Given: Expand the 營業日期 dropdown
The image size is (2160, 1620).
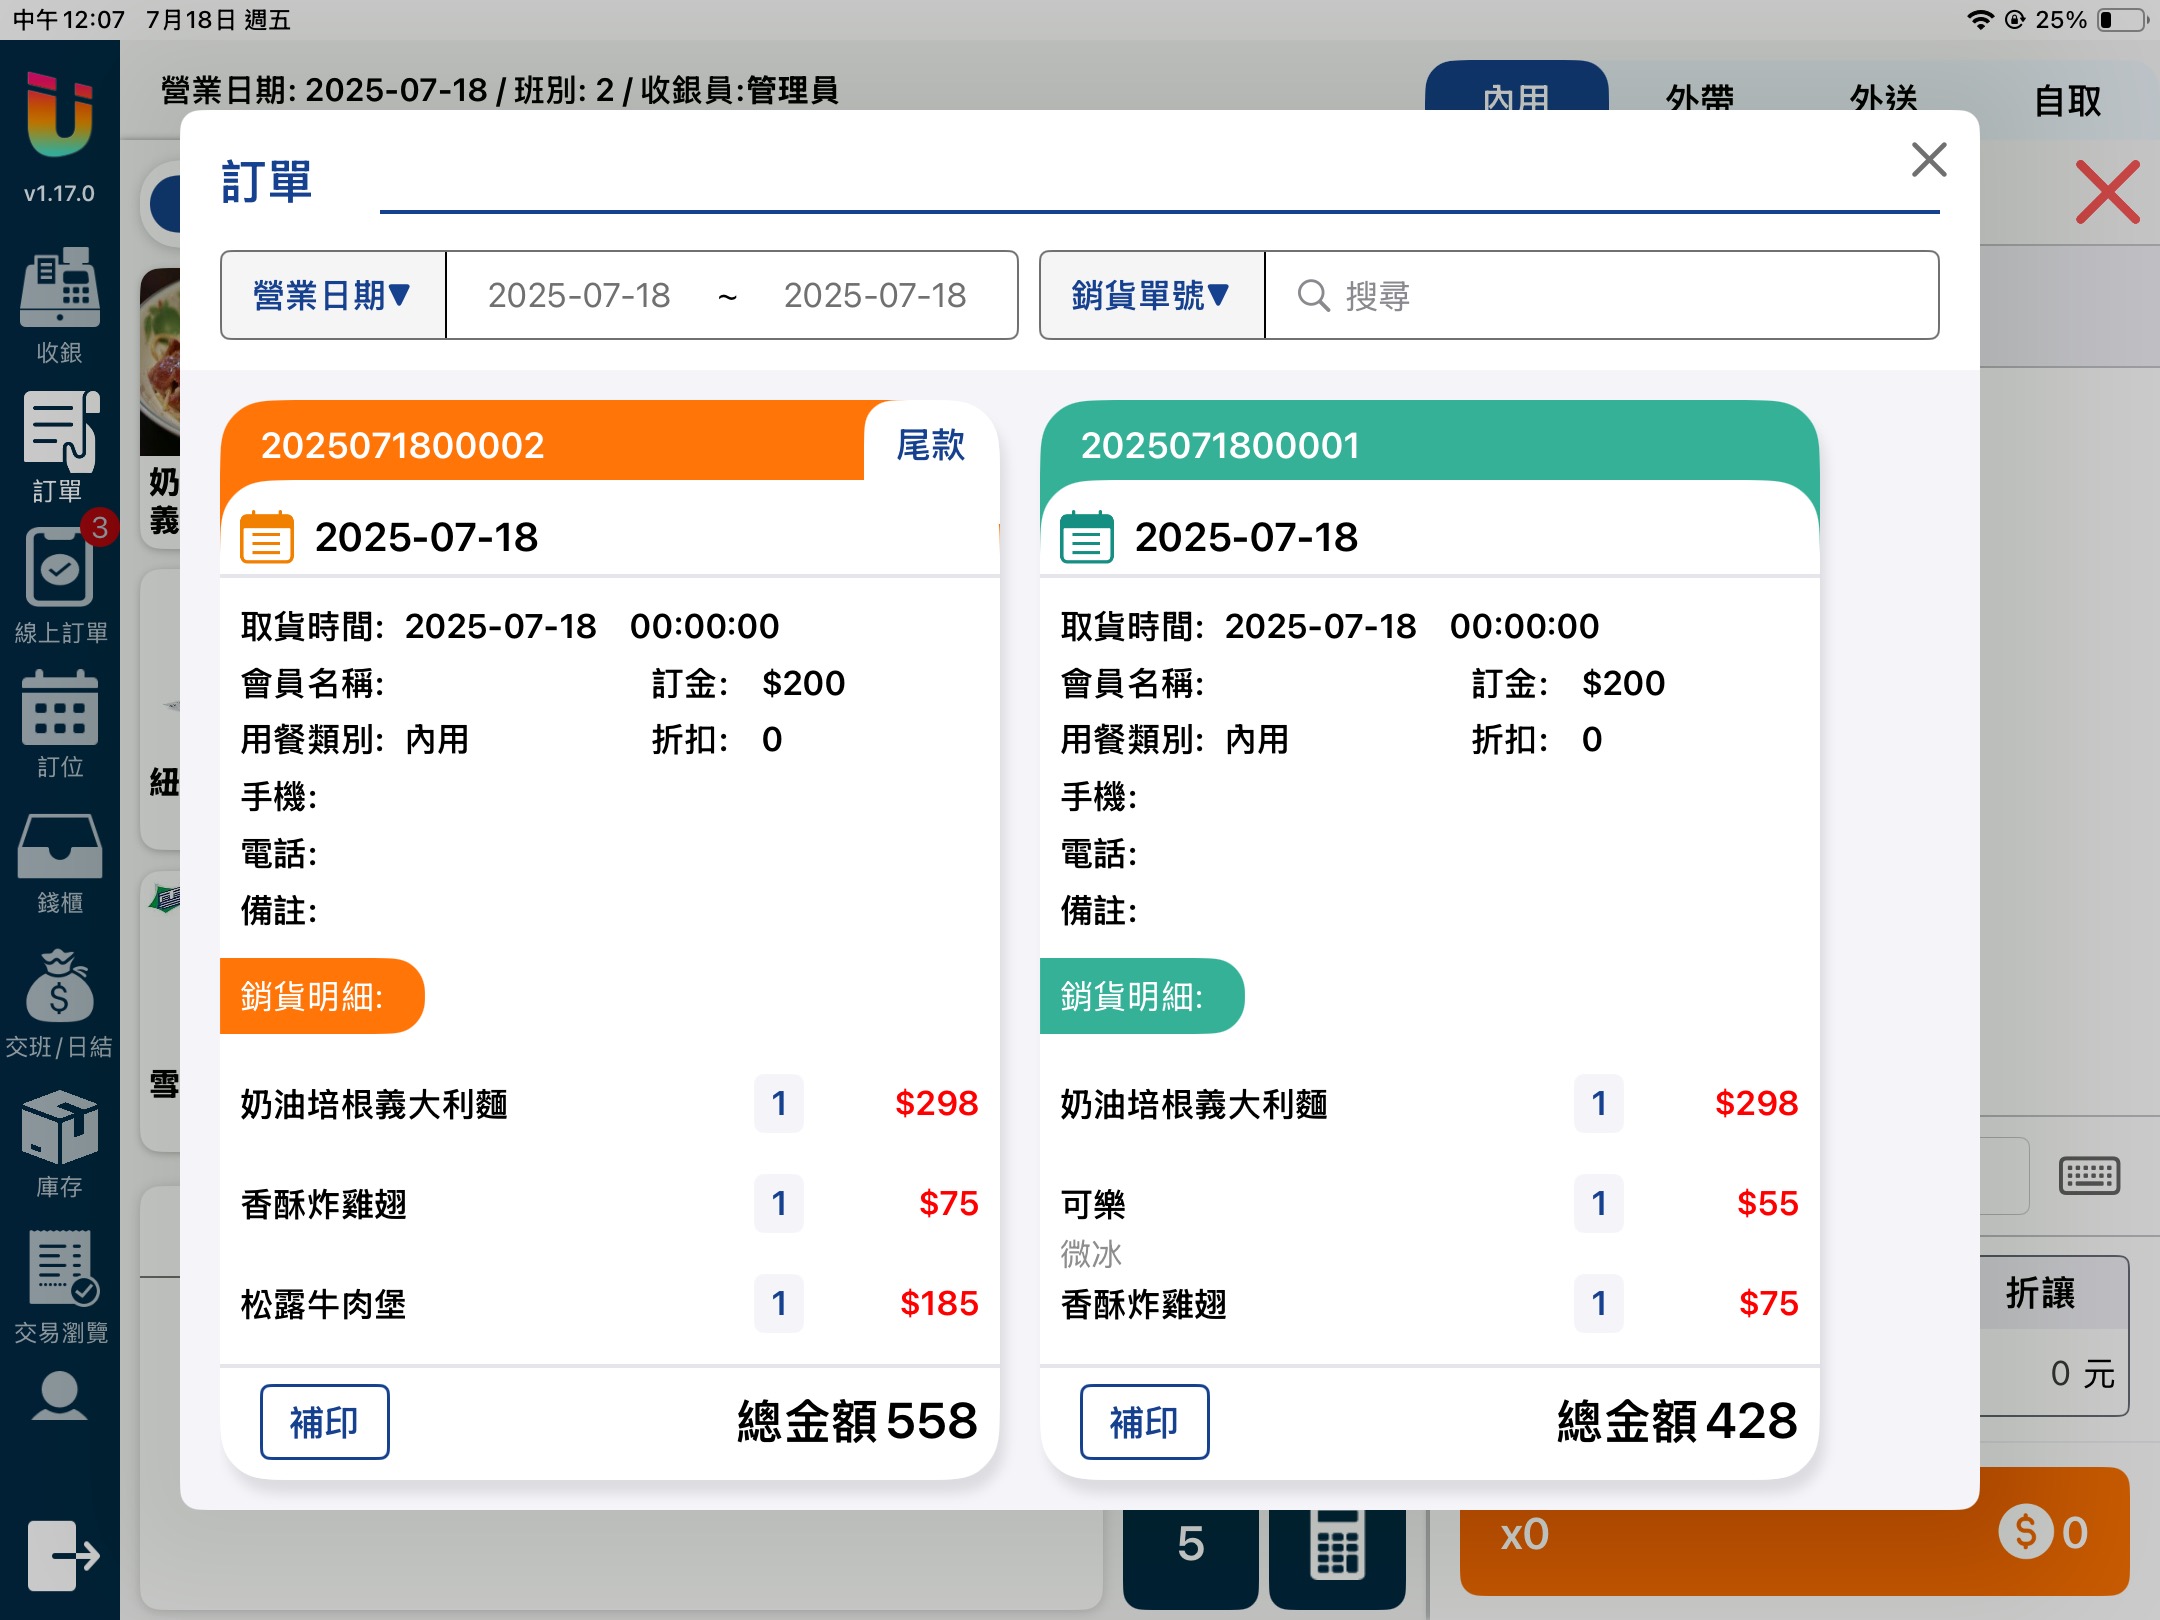Looking at the screenshot, I should (x=332, y=295).
